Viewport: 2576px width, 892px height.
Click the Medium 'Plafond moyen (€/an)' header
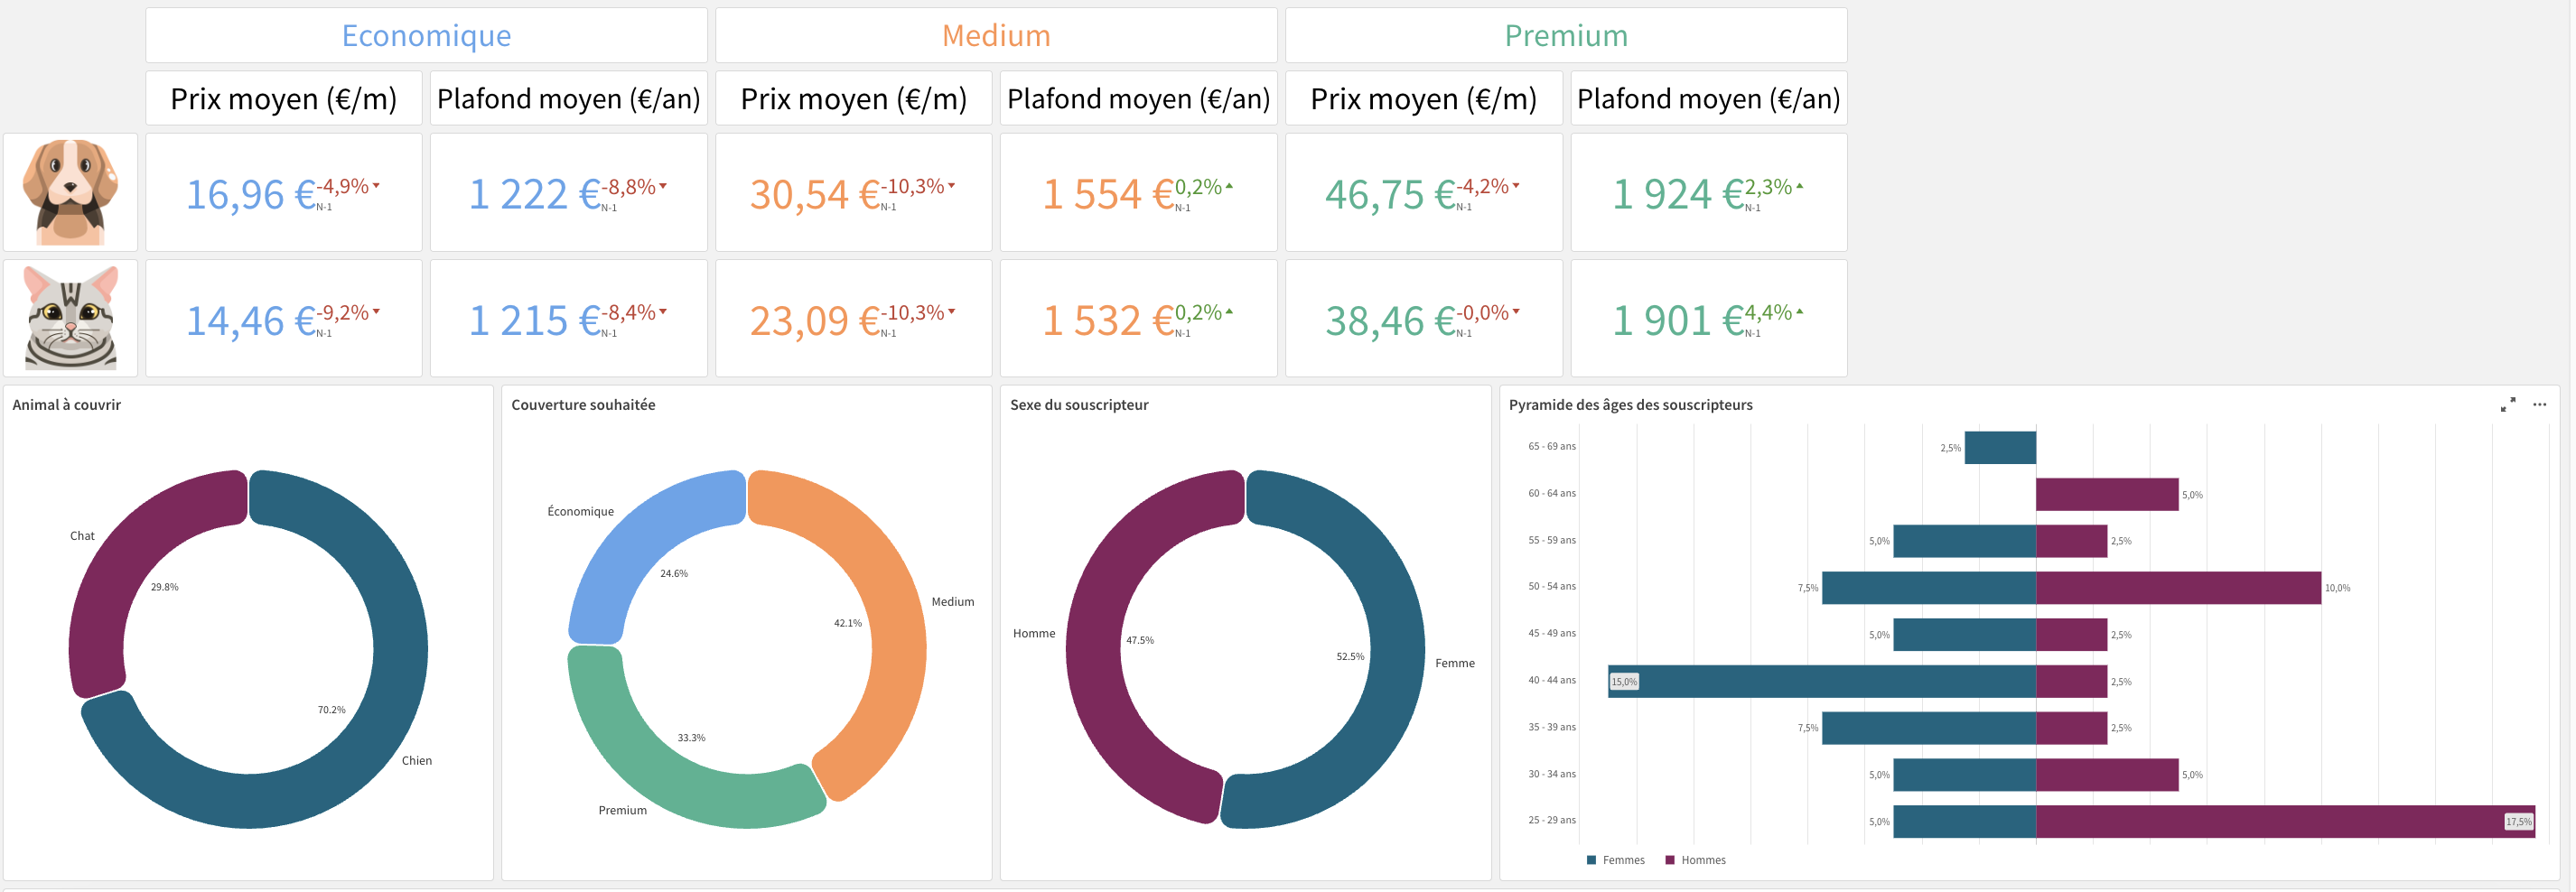(1138, 98)
